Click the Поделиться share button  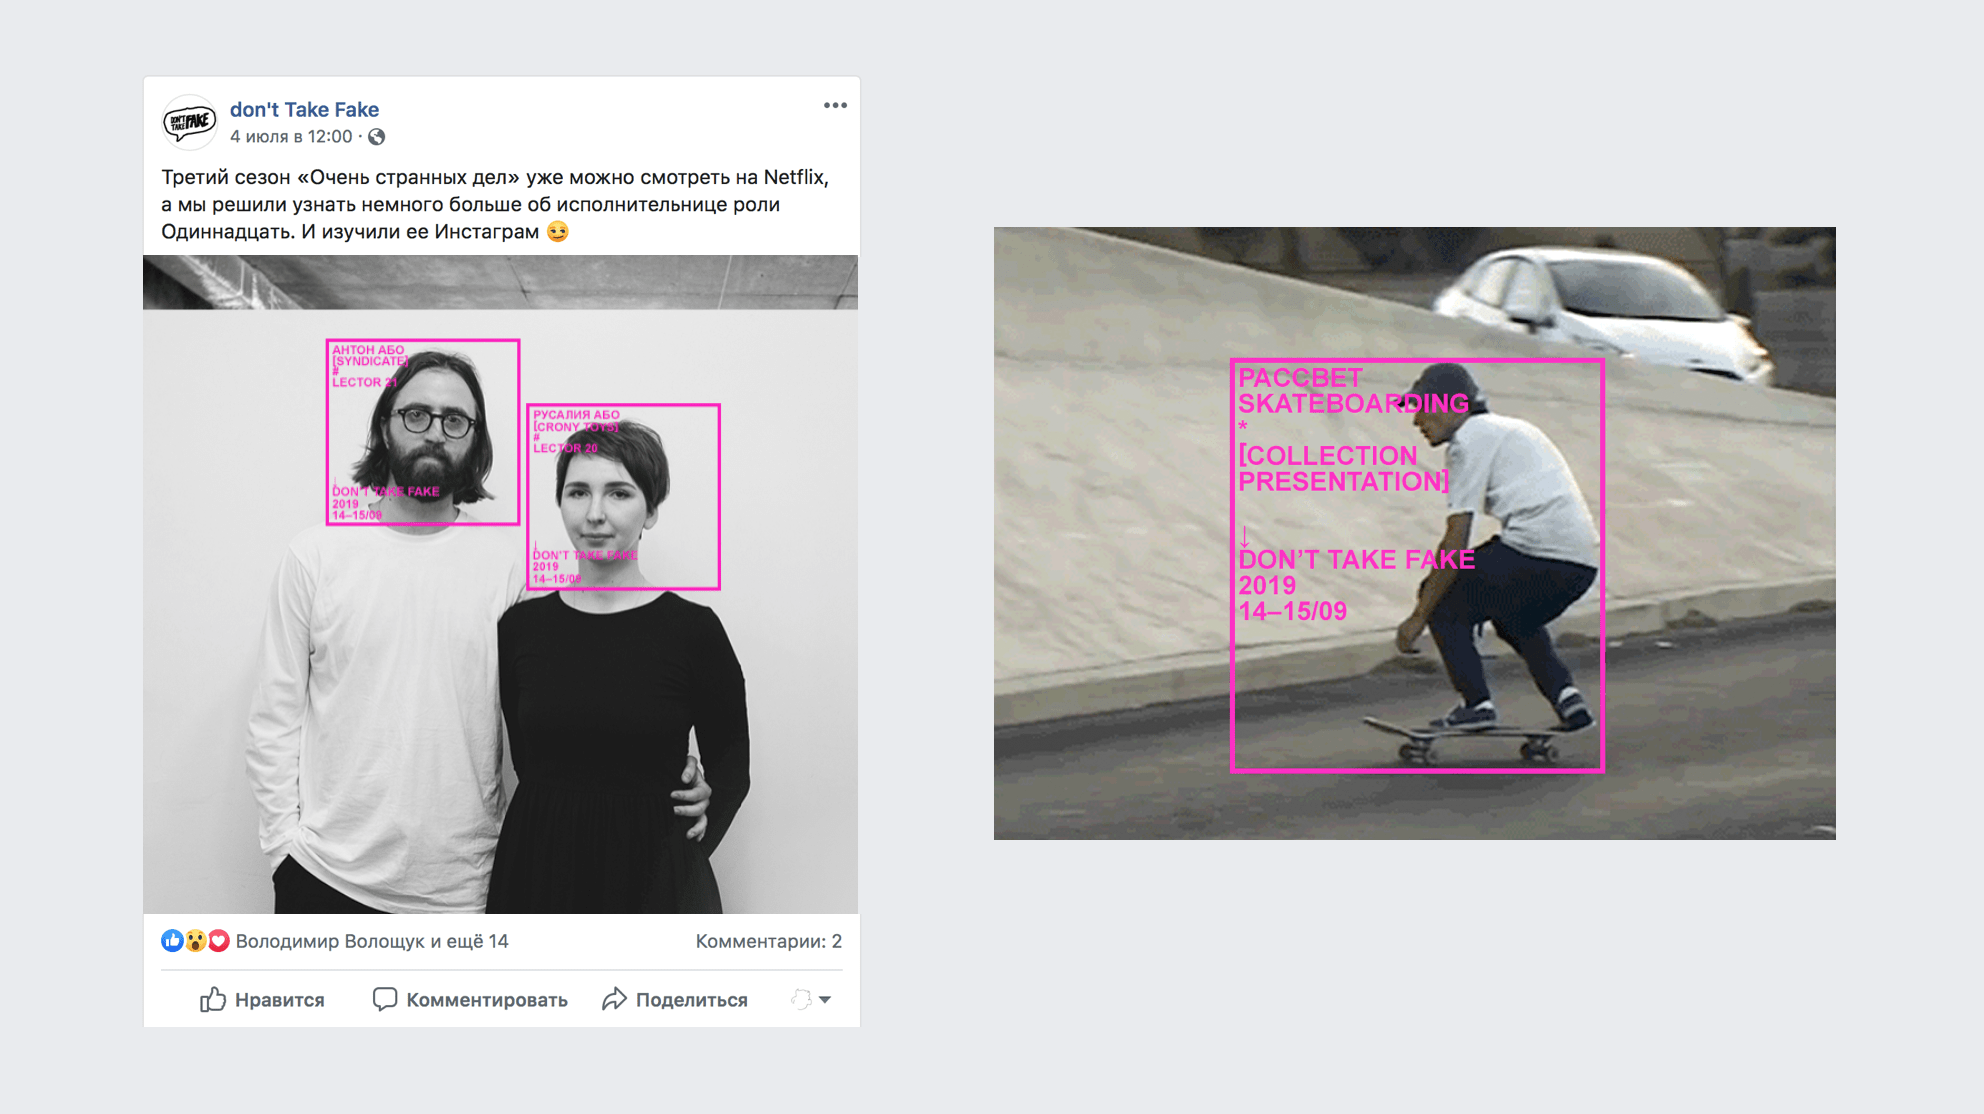point(675,999)
